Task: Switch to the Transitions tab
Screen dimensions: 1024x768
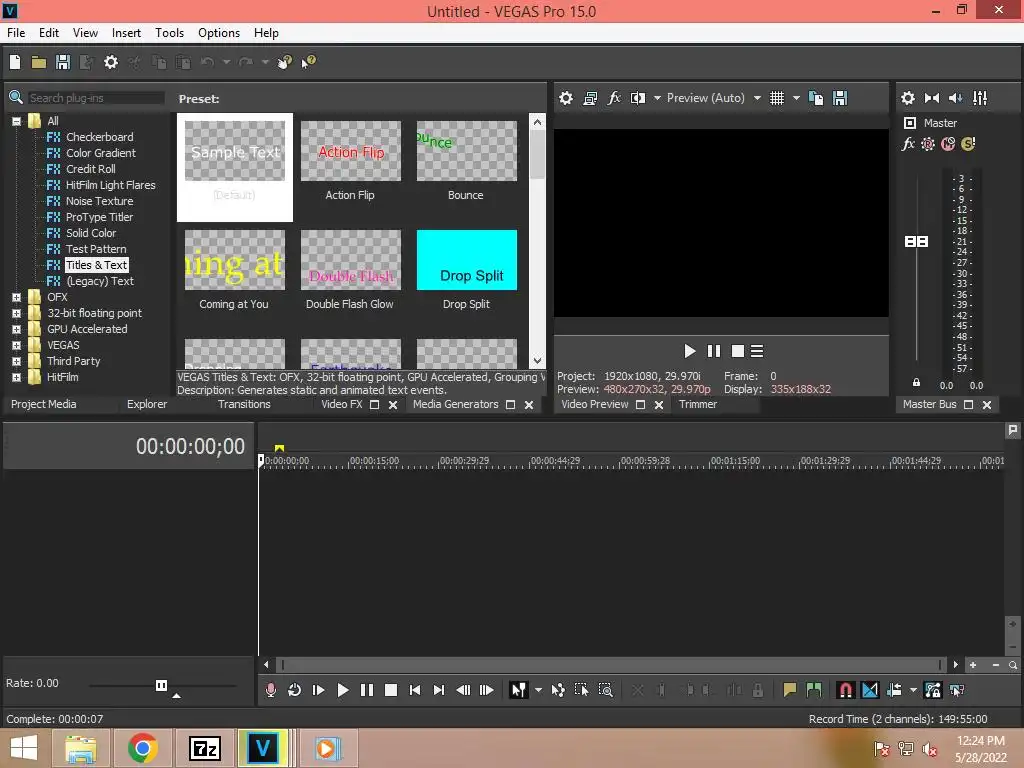Action: (244, 404)
